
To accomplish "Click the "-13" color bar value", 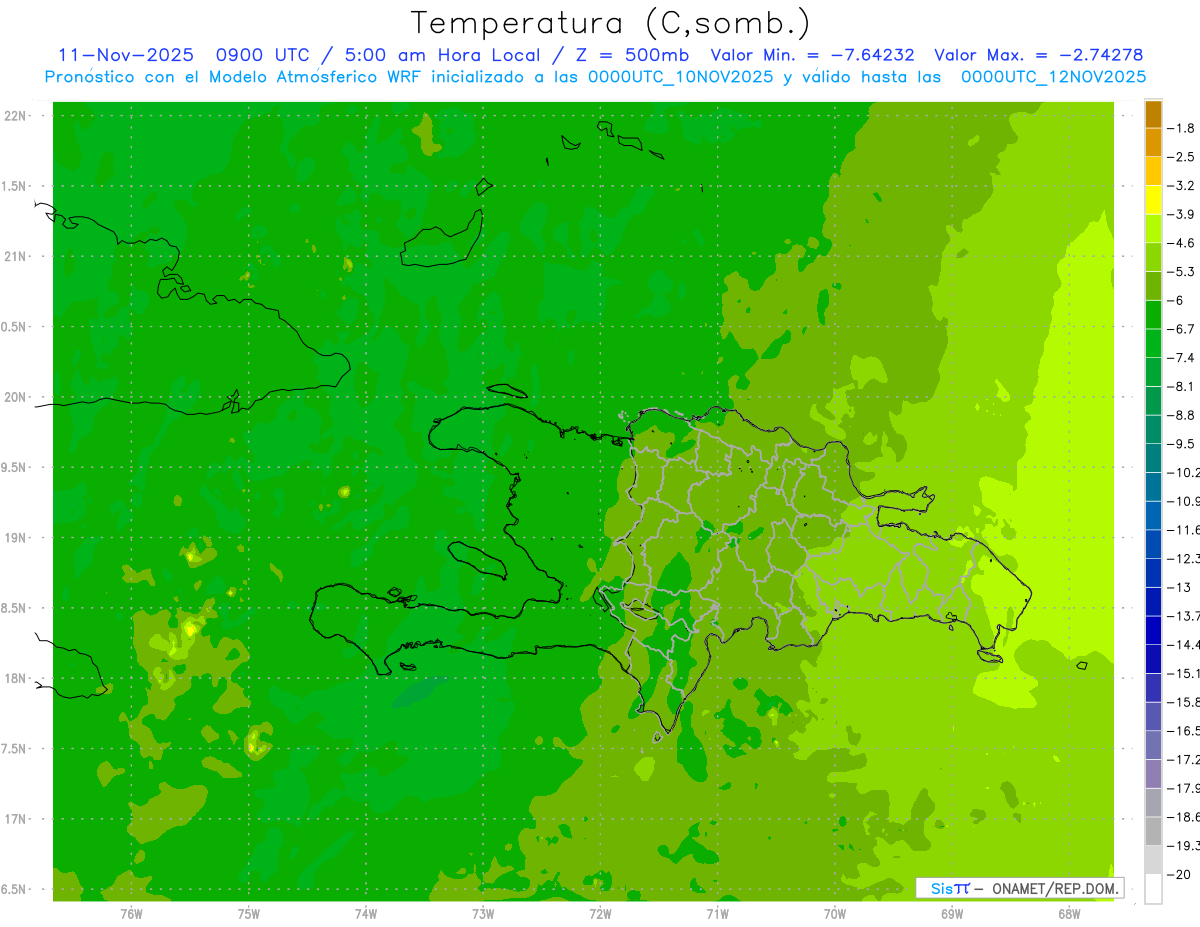I will (x=1178, y=587).
